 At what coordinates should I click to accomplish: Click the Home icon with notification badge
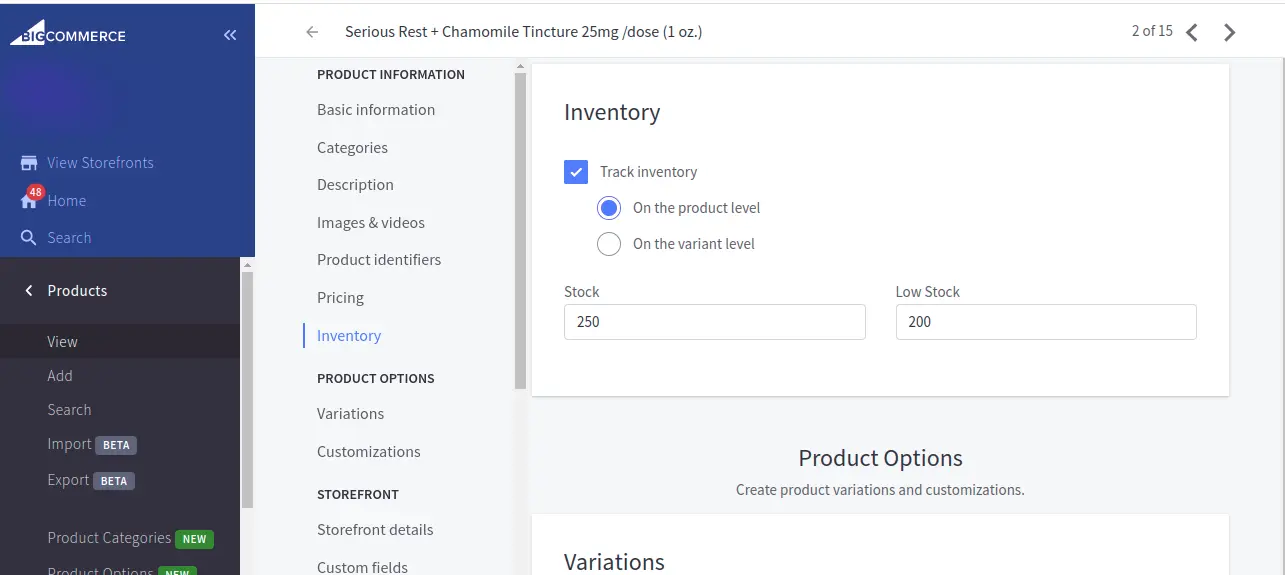click(29, 201)
